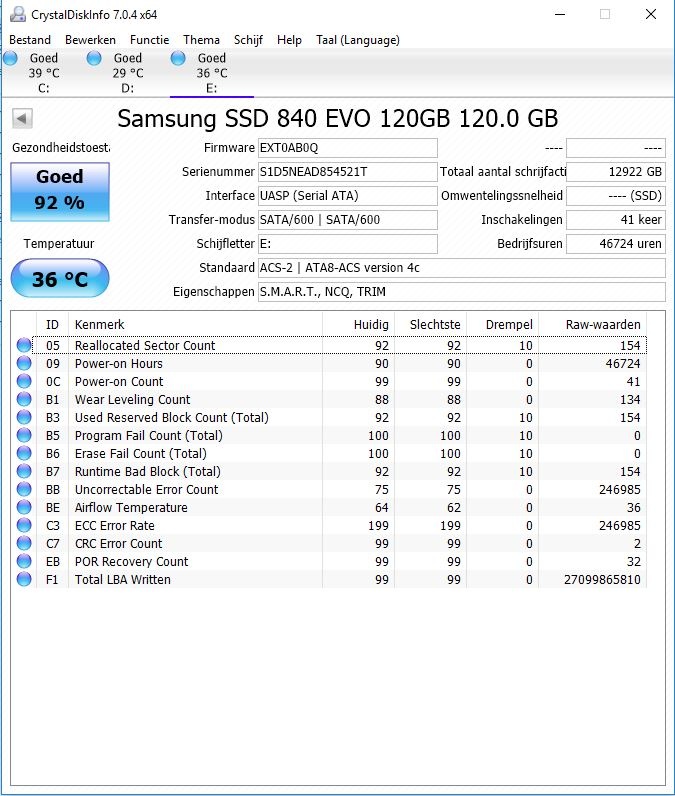675x796 pixels.
Task: Click status orb of POR Recovery Count row
Action: tap(24, 561)
